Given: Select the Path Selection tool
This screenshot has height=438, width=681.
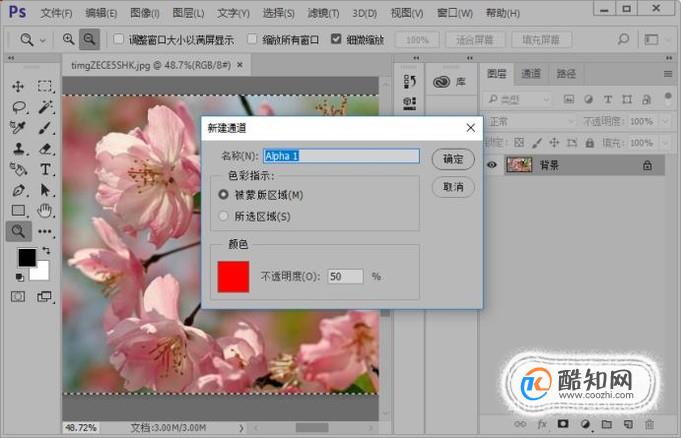Looking at the screenshot, I should click(x=45, y=190).
